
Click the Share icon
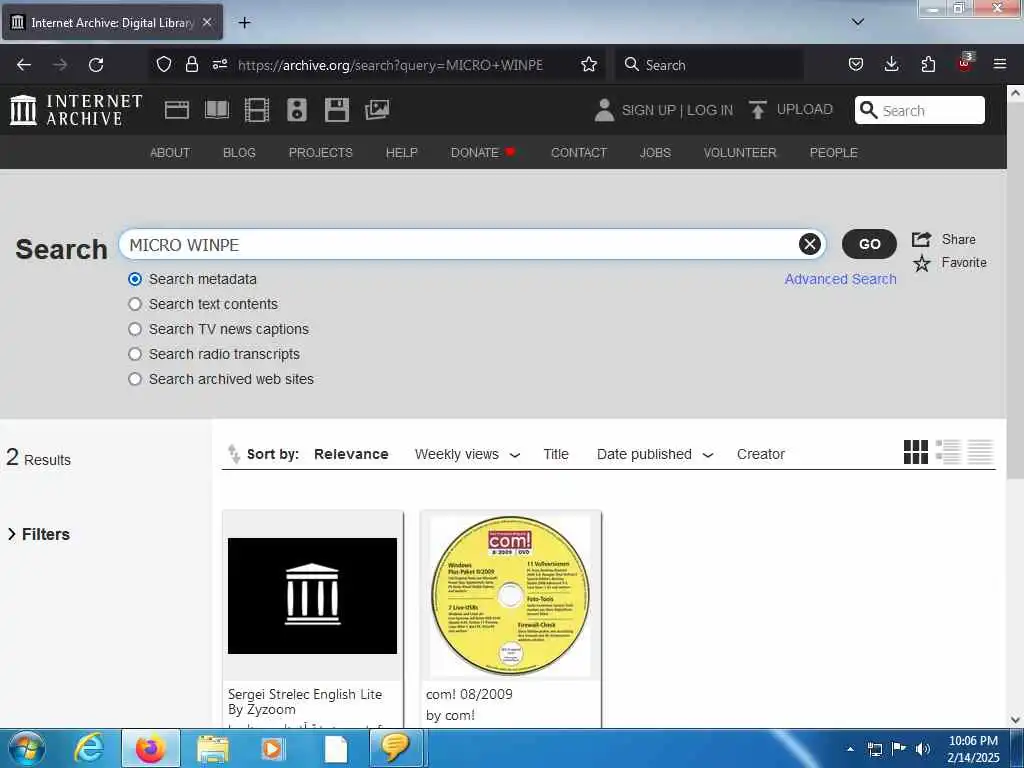click(921, 239)
